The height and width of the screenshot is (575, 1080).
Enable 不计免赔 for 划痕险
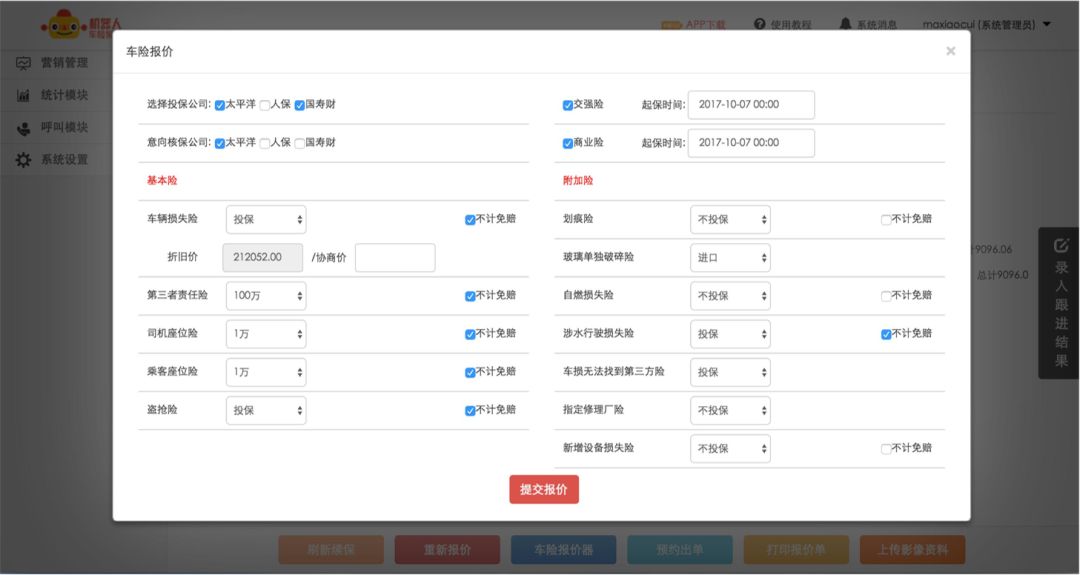pos(886,220)
